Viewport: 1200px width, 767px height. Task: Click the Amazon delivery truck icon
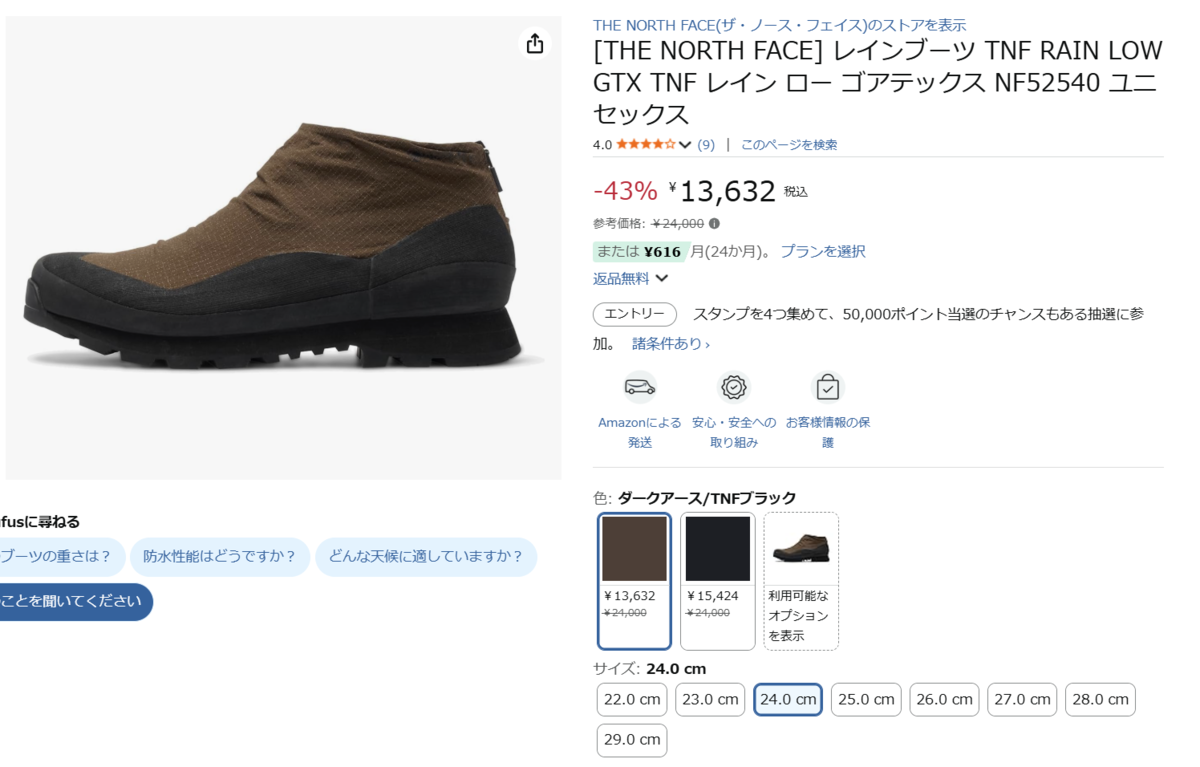(x=640, y=387)
